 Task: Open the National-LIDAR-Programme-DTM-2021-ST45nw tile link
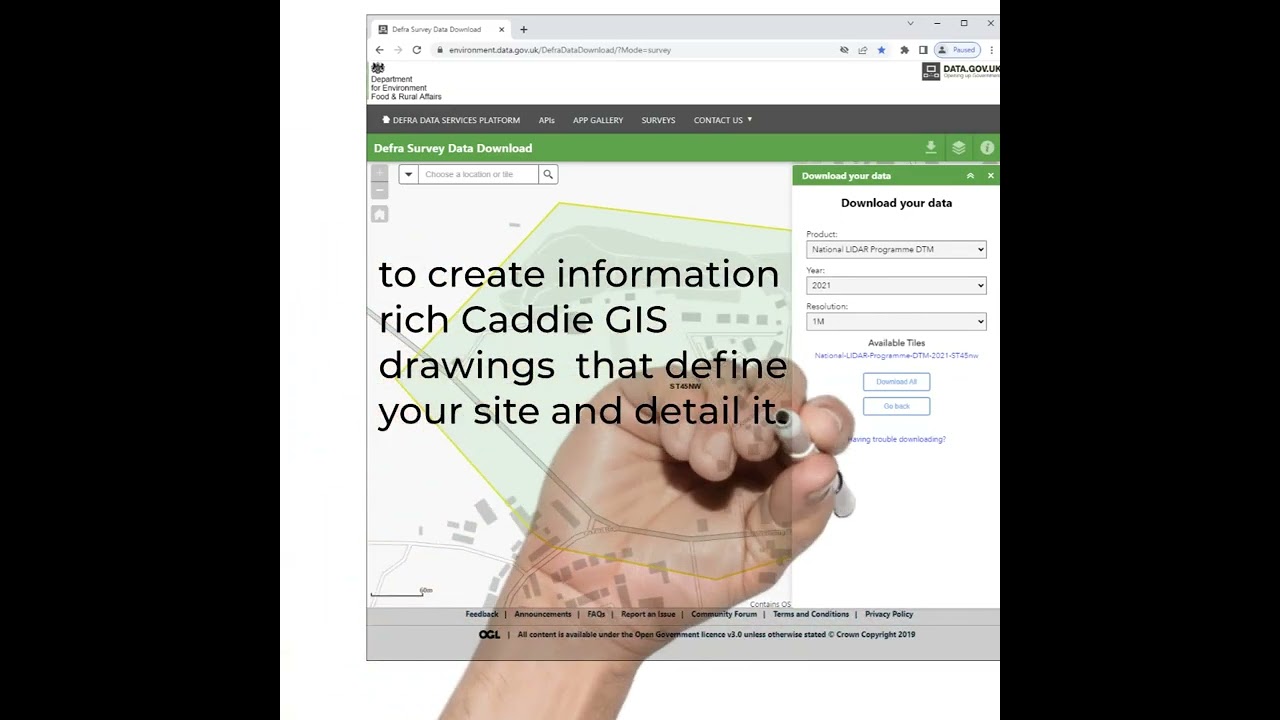tap(896, 356)
